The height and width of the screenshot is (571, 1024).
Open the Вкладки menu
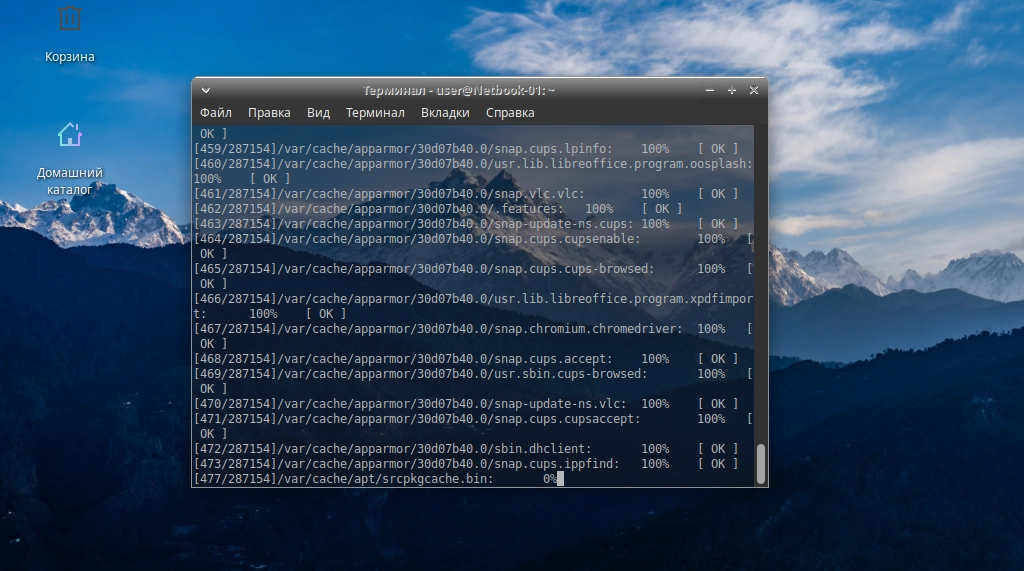pos(445,112)
